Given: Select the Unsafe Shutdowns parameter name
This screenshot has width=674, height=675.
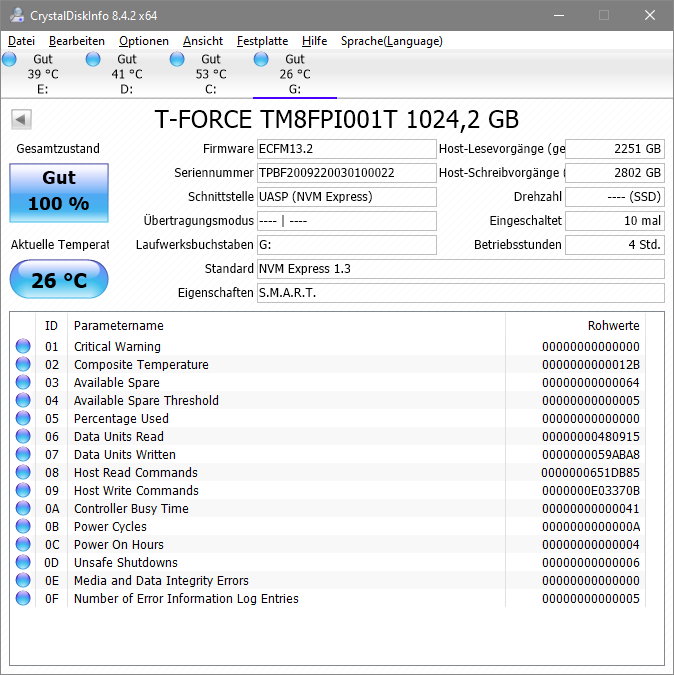Looking at the screenshot, I should coord(126,563).
